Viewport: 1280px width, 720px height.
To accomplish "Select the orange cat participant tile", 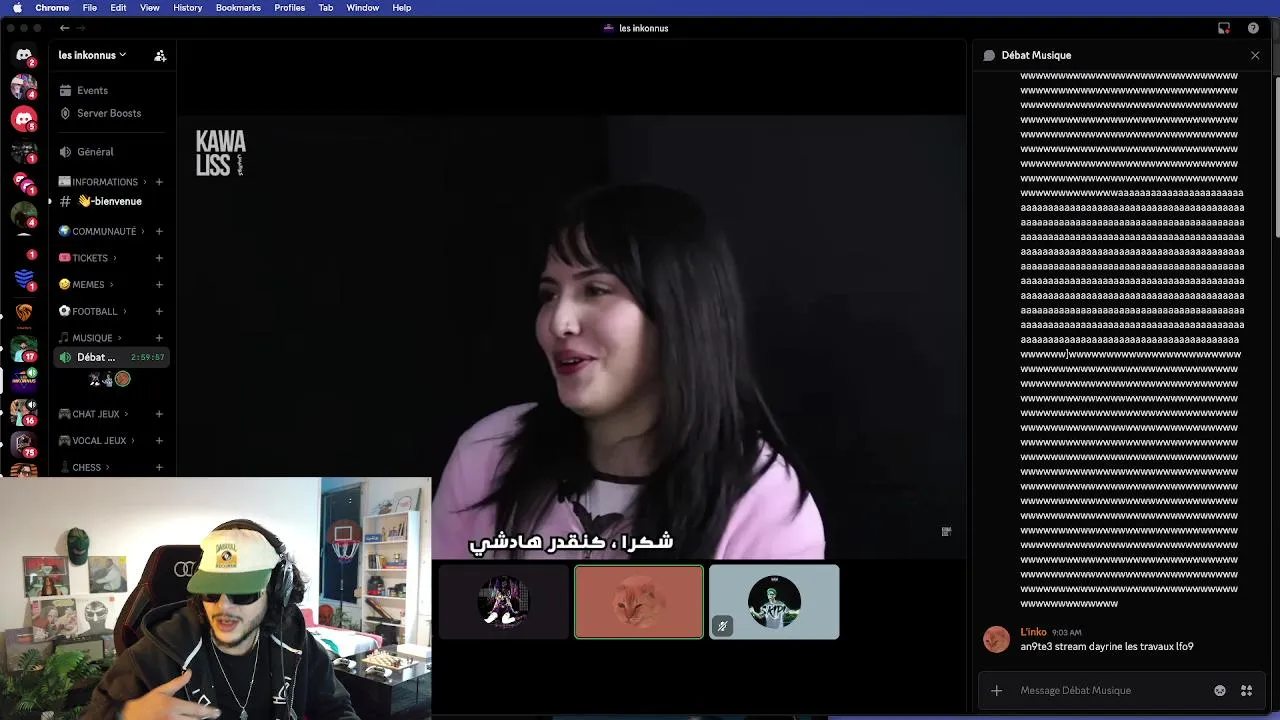I will [639, 601].
